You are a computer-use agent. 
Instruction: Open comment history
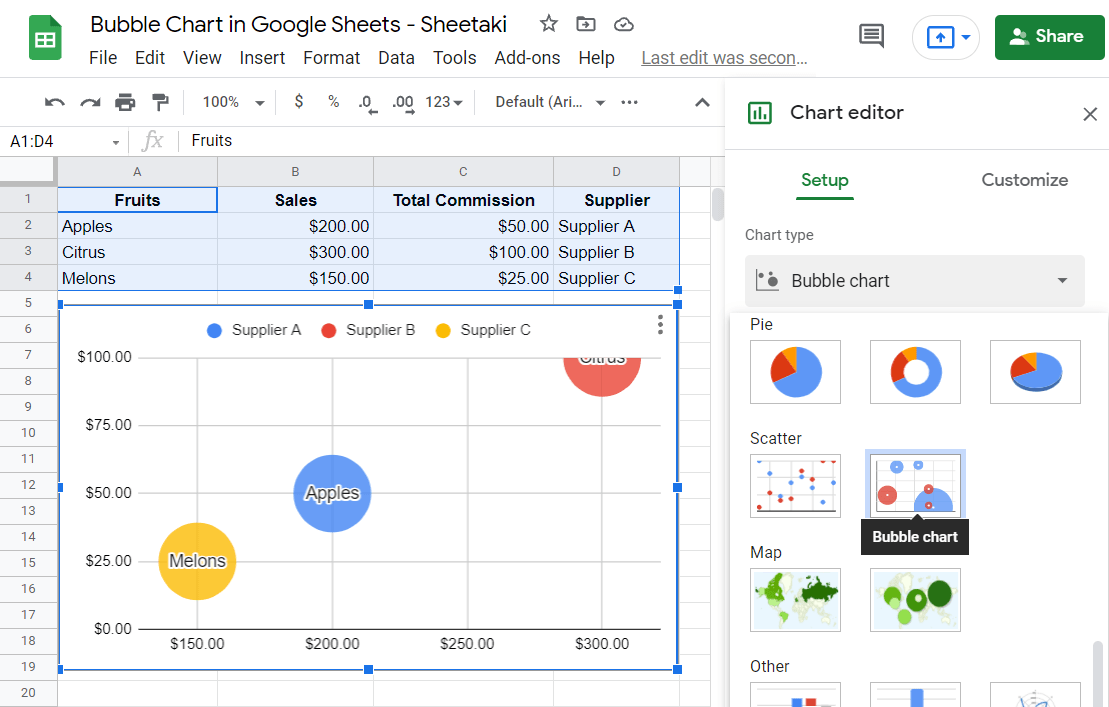(870, 34)
